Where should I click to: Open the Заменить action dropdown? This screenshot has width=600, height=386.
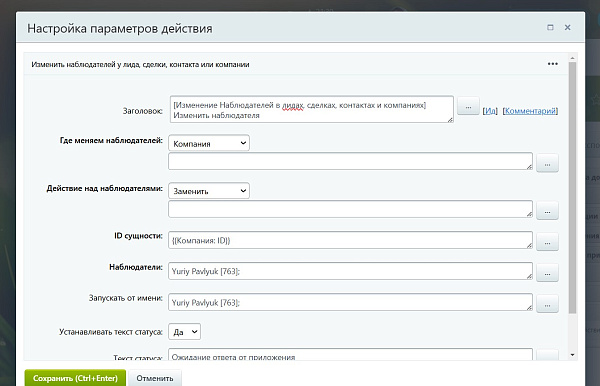click(x=209, y=191)
